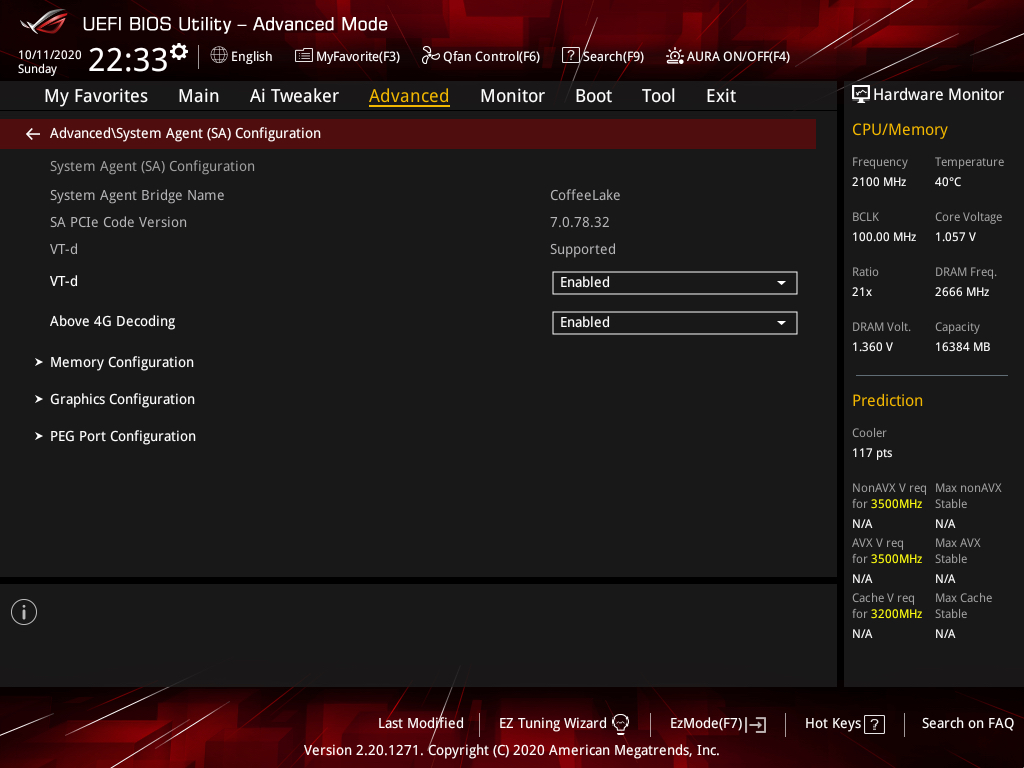
Task: Select the Advanced tab
Action: tap(409, 96)
